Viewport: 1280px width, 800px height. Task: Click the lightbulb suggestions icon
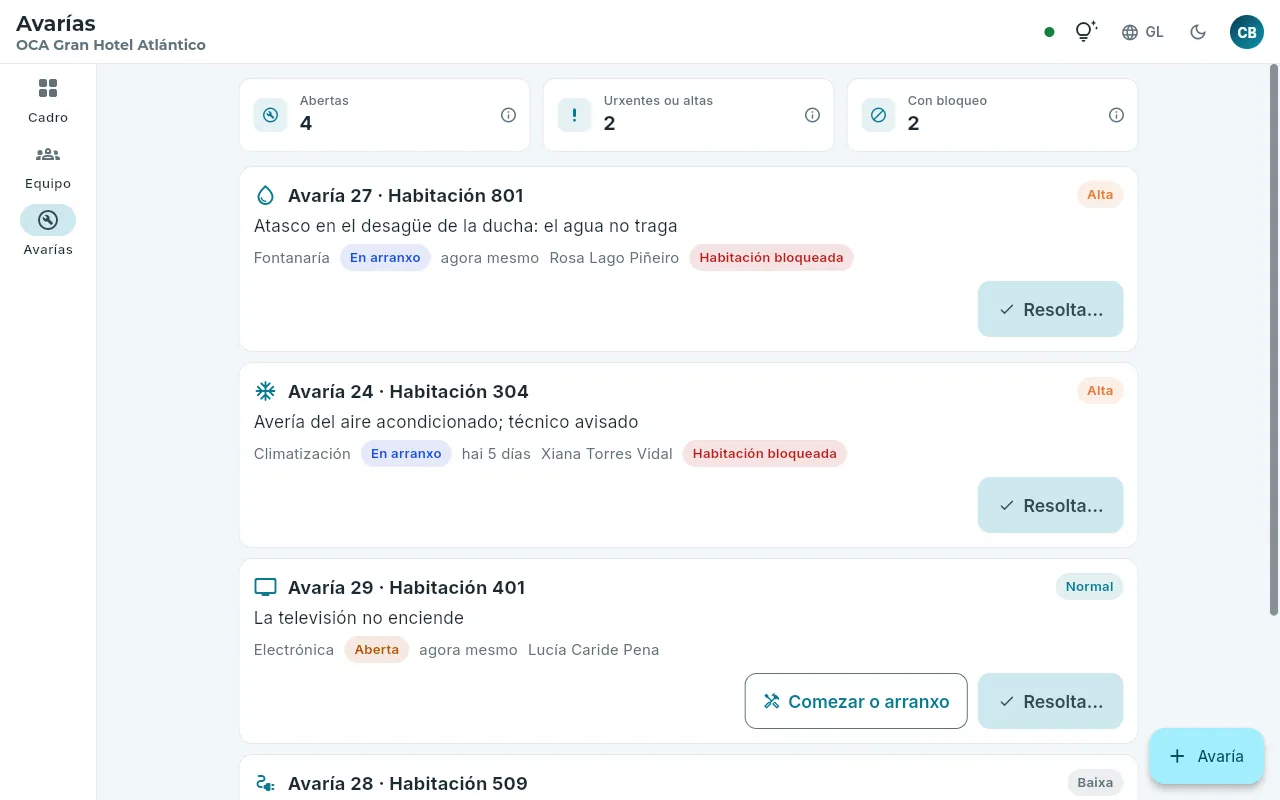point(1086,32)
